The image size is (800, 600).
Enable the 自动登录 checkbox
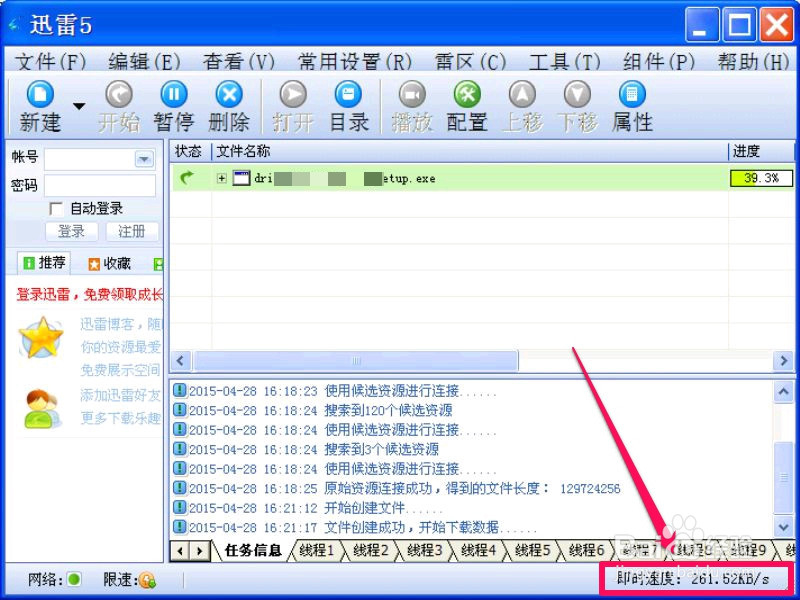[56, 208]
